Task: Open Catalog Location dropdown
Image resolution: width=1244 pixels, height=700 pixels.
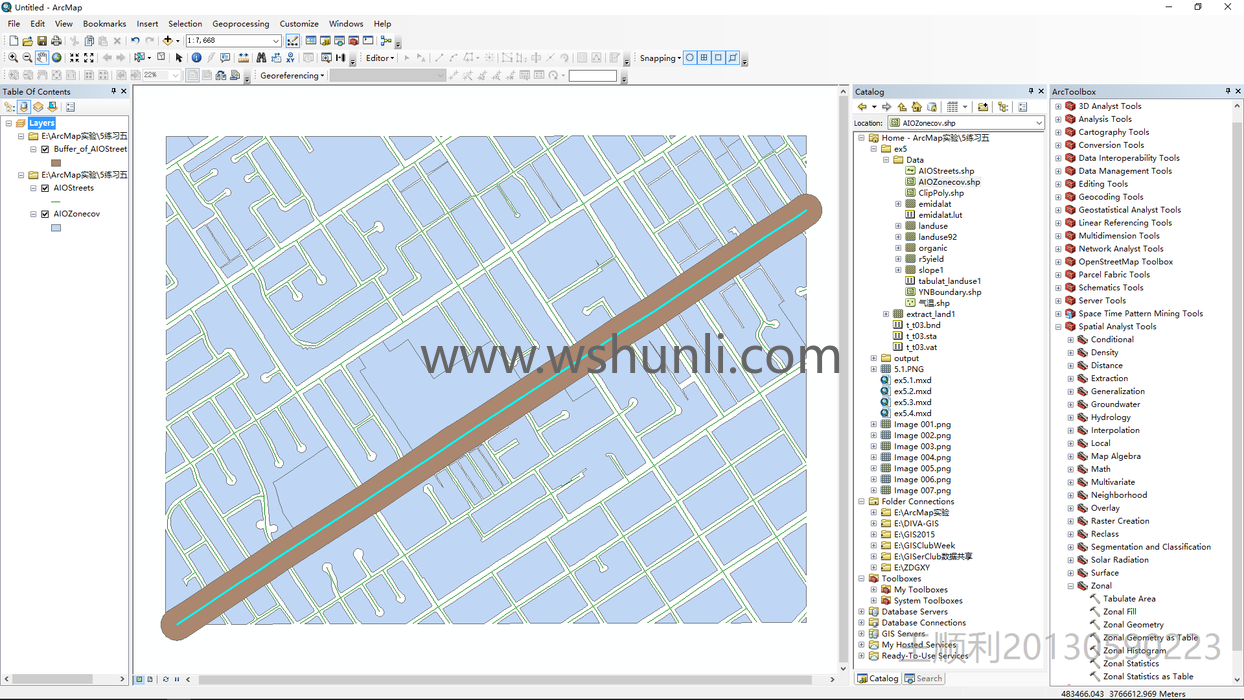Action: pos(1039,123)
